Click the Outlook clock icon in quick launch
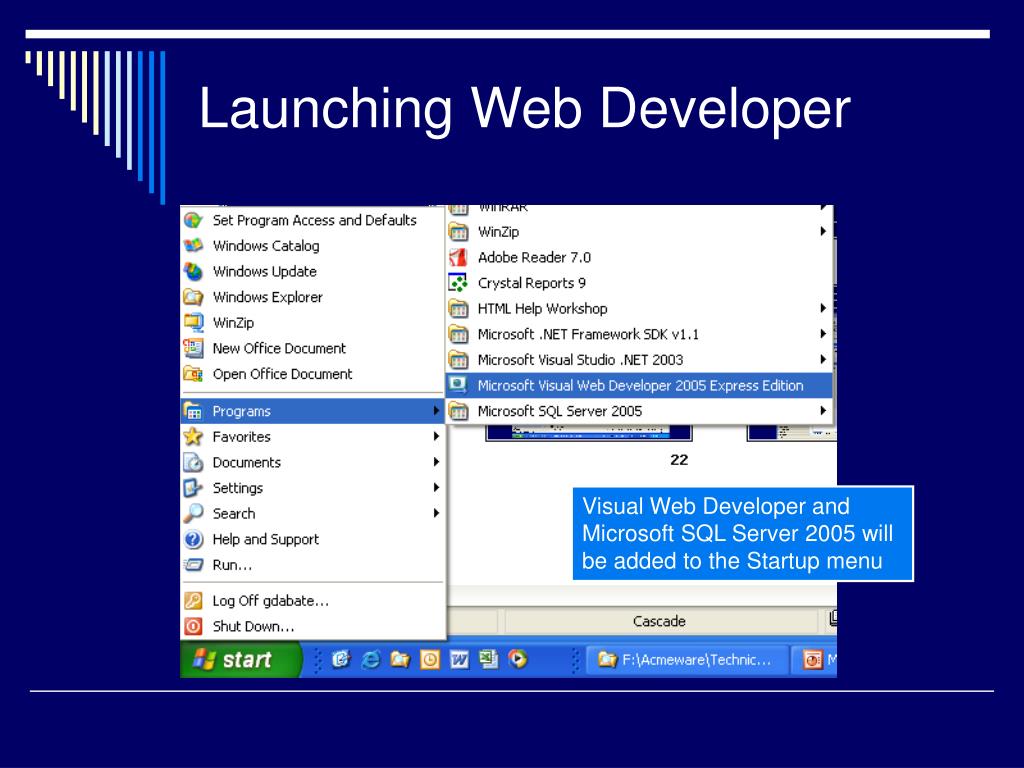Viewport: 1024px width, 768px height. [430, 660]
